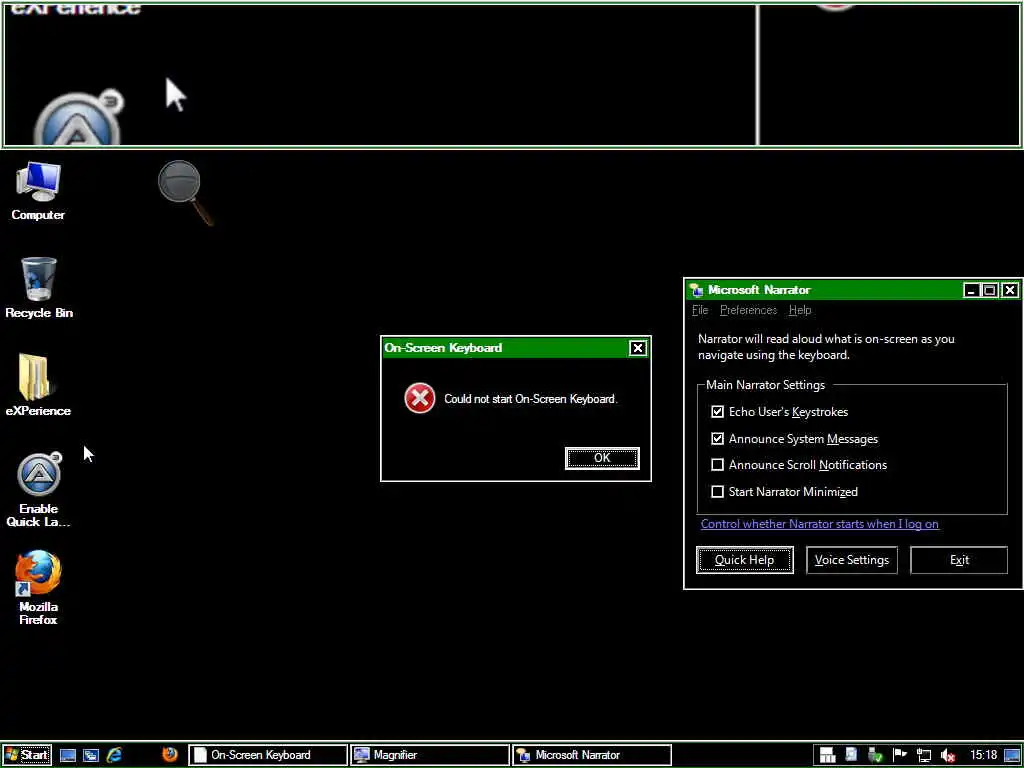Uncheck Announce System Messages
This screenshot has height=768, width=1024.
[x=718, y=438]
